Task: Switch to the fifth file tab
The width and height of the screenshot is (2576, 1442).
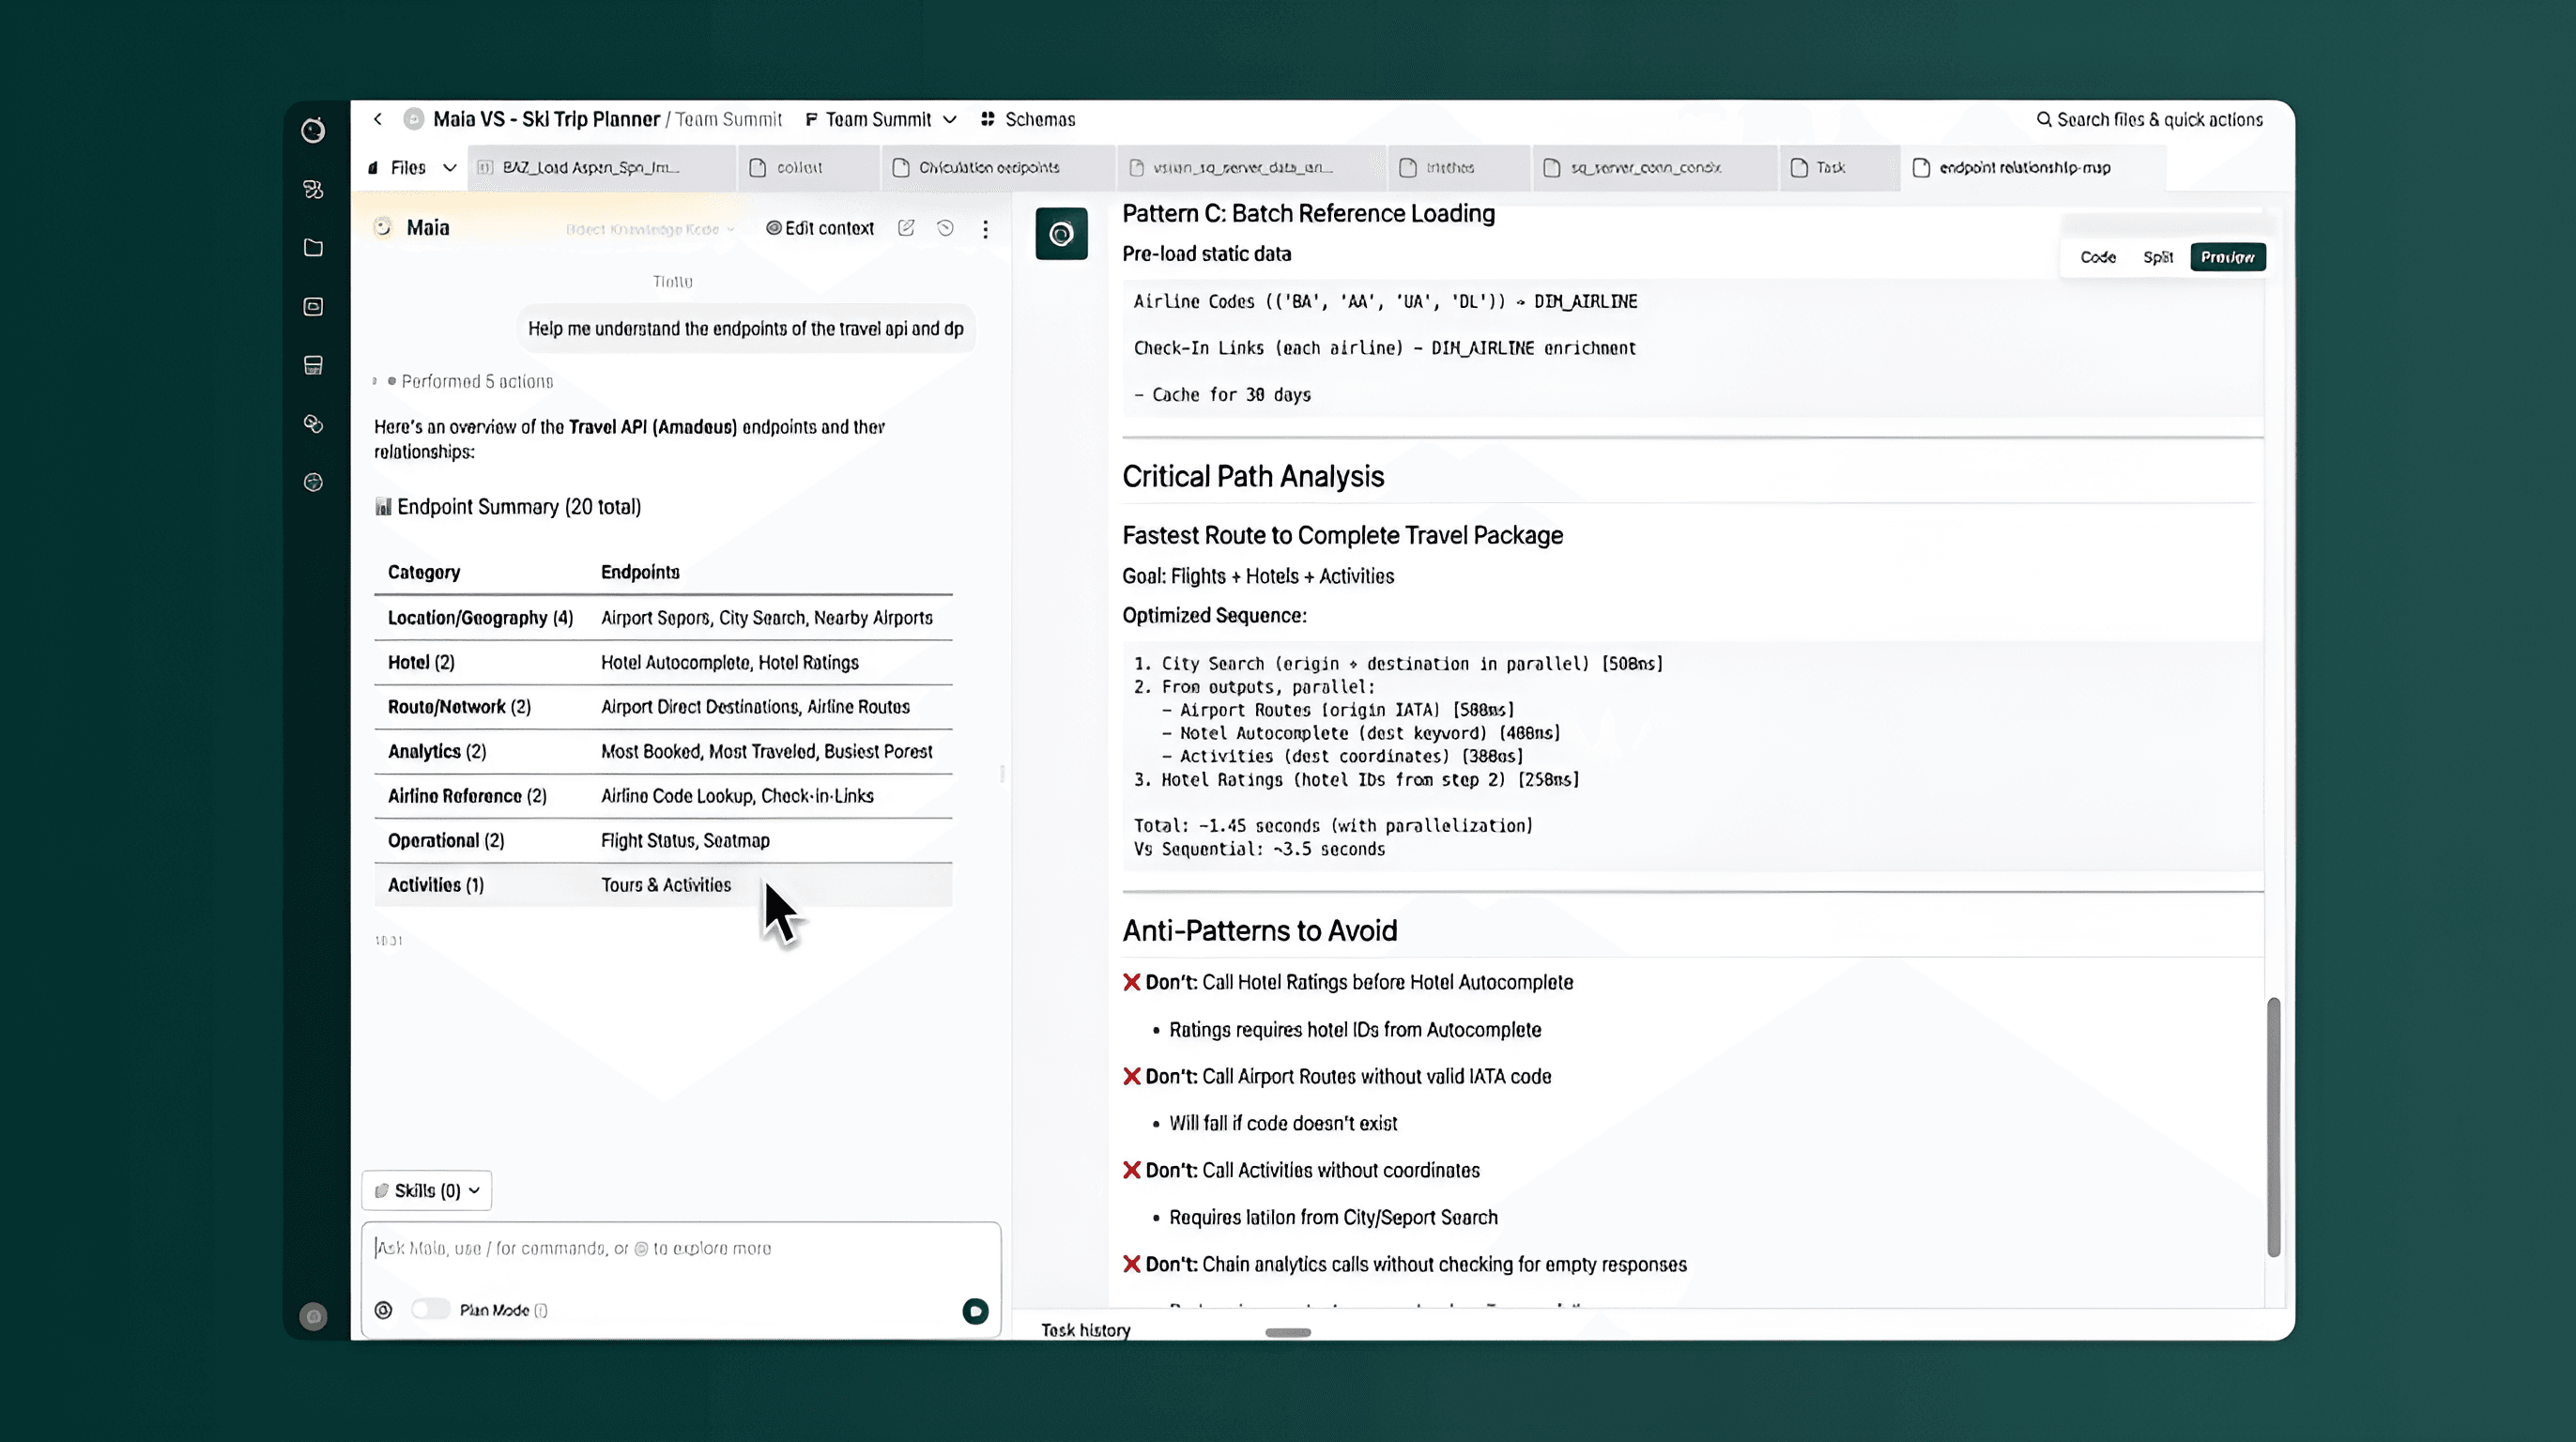Action: coord(1458,167)
